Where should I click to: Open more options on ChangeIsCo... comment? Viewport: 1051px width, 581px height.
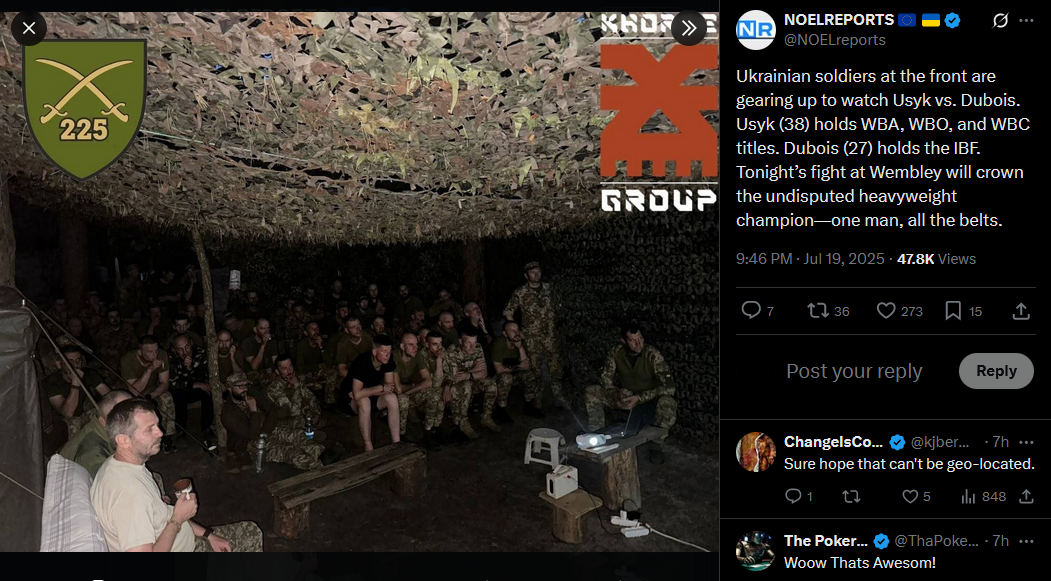[x=1026, y=442]
